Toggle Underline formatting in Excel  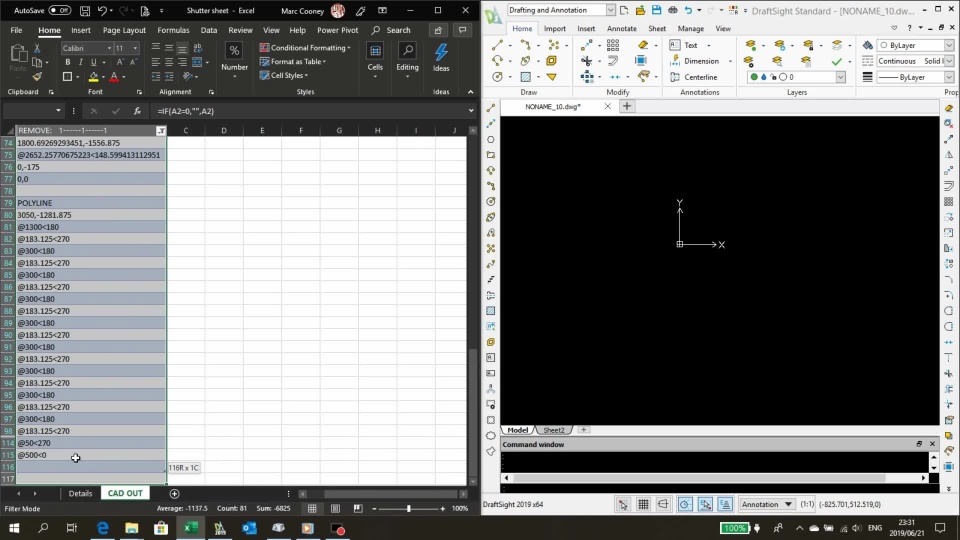[x=93, y=62]
